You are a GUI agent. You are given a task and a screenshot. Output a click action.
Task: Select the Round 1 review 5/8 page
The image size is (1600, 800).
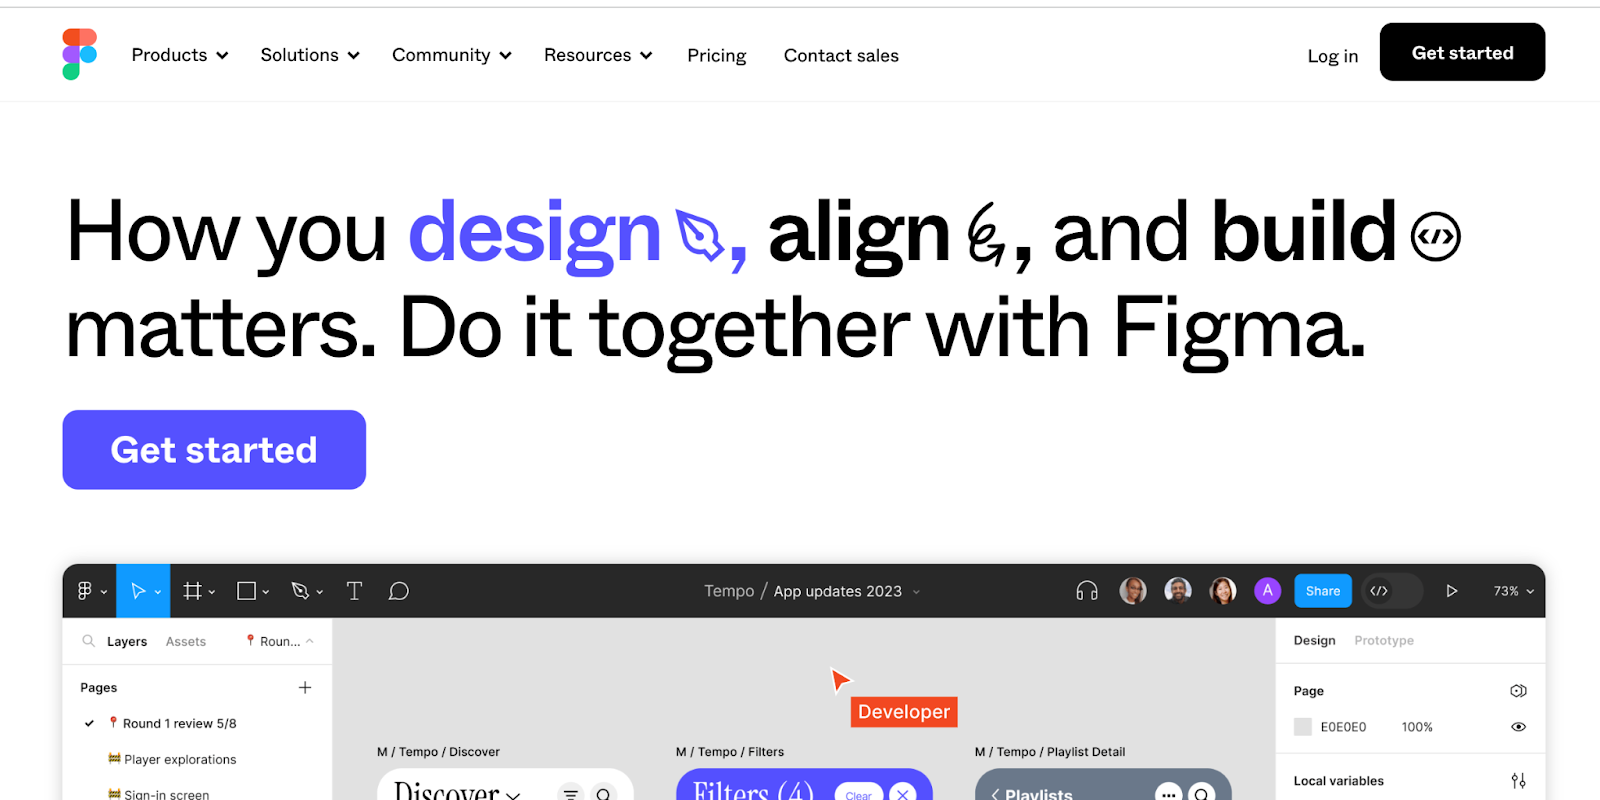point(179,723)
